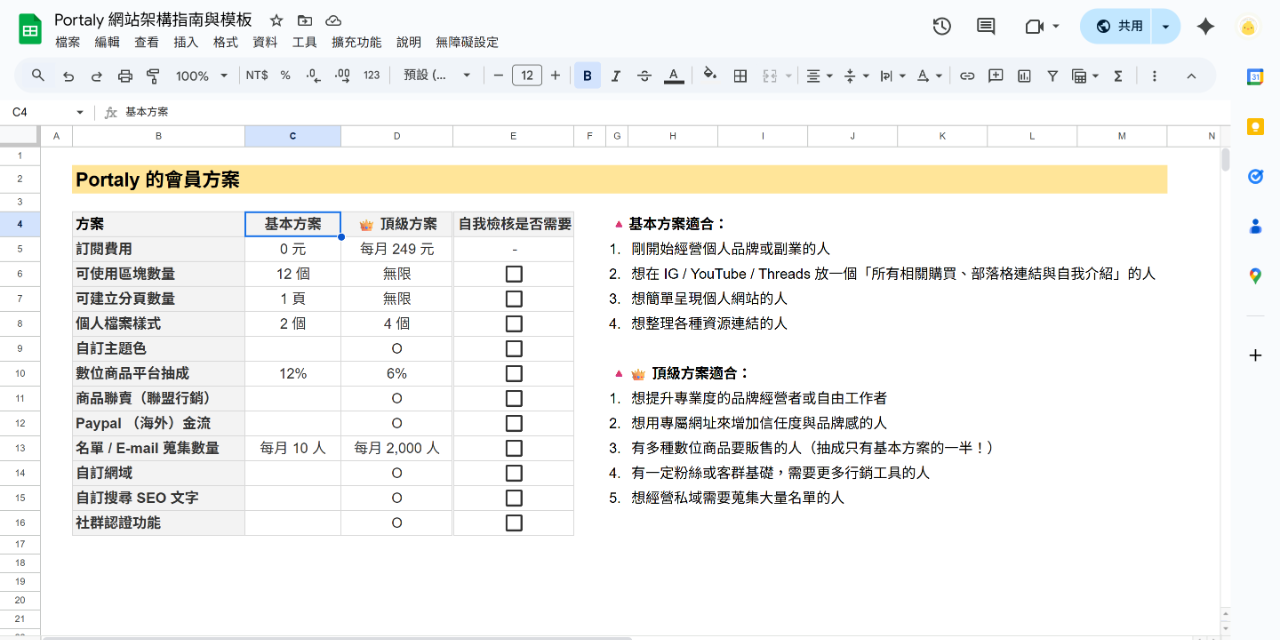Click the 共用 share button
Screen dimensions: 1280x640
point(1119,26)
